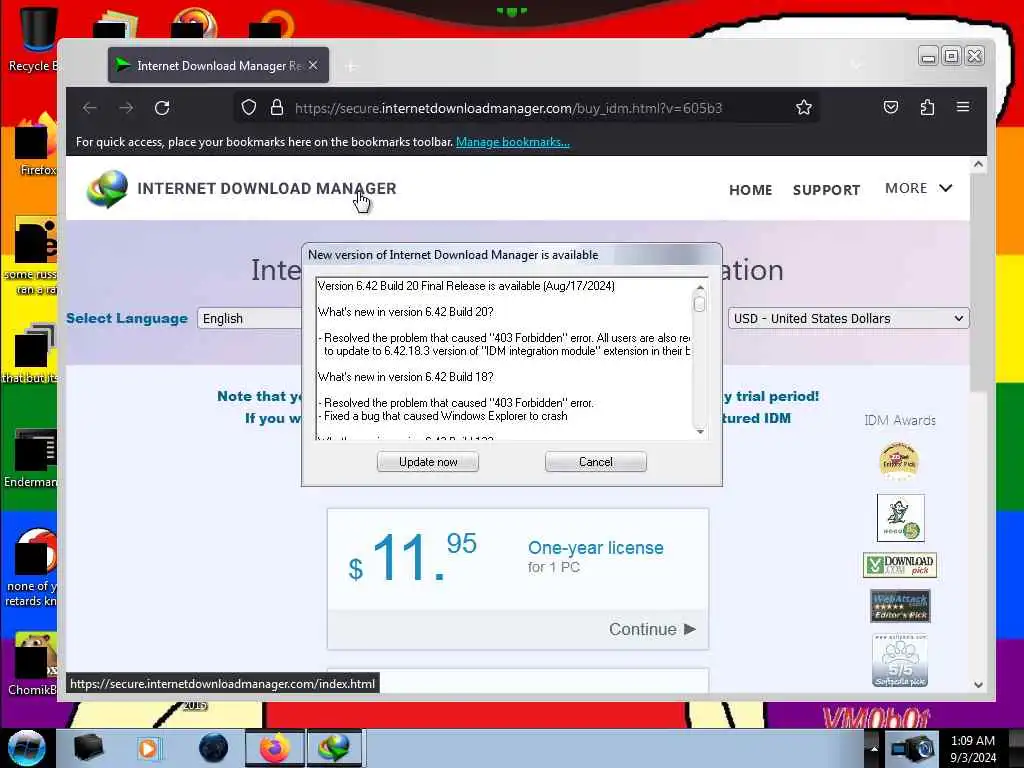Close the Internet Download Manager tab
This screenshot has width=1024, height=768.
(313, 65)
